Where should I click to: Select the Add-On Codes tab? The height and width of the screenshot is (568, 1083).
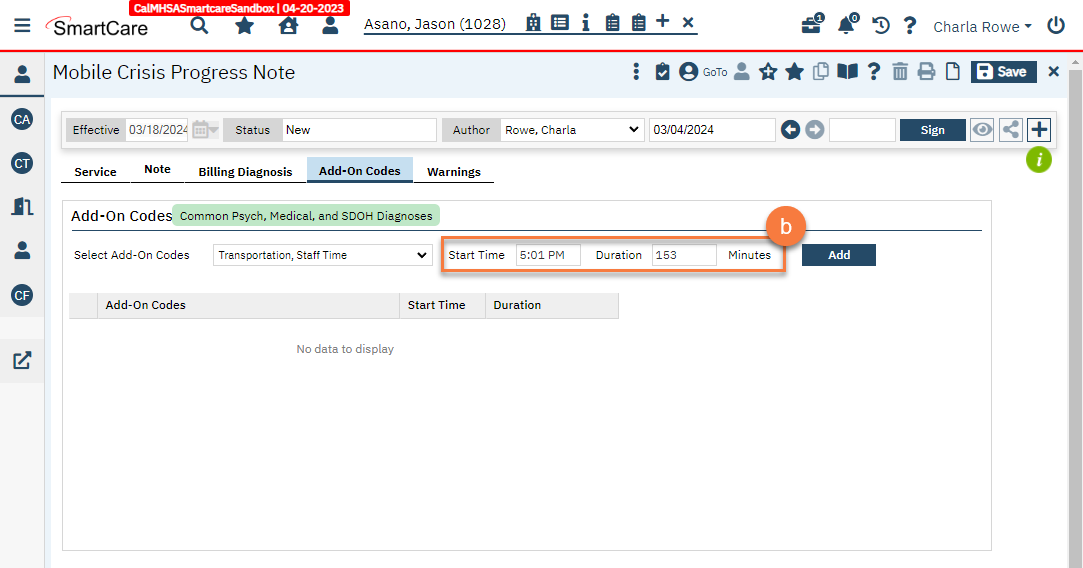[360, 171]
